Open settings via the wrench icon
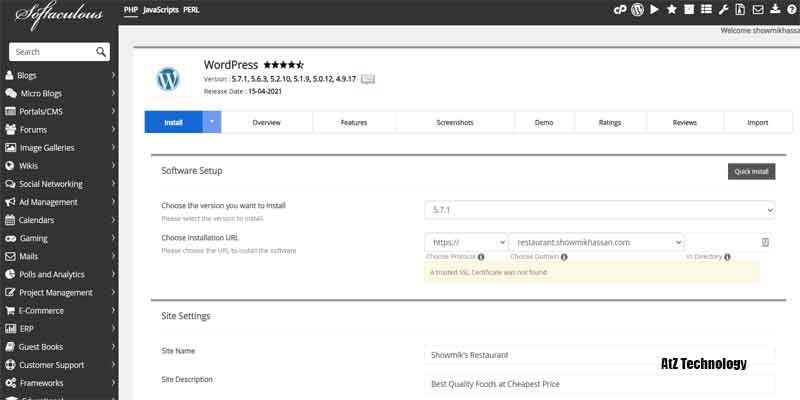Viewport: 800px width, 400px height. pos(723,9)
